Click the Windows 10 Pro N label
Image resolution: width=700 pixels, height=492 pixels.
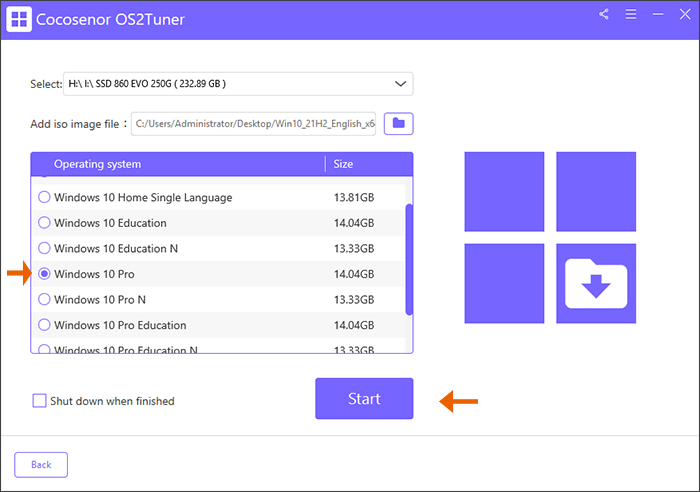(100, 300)
